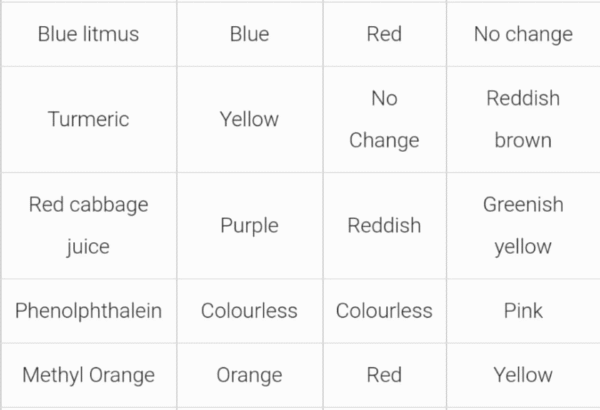Select the "Purple" cell

point(249,225)
